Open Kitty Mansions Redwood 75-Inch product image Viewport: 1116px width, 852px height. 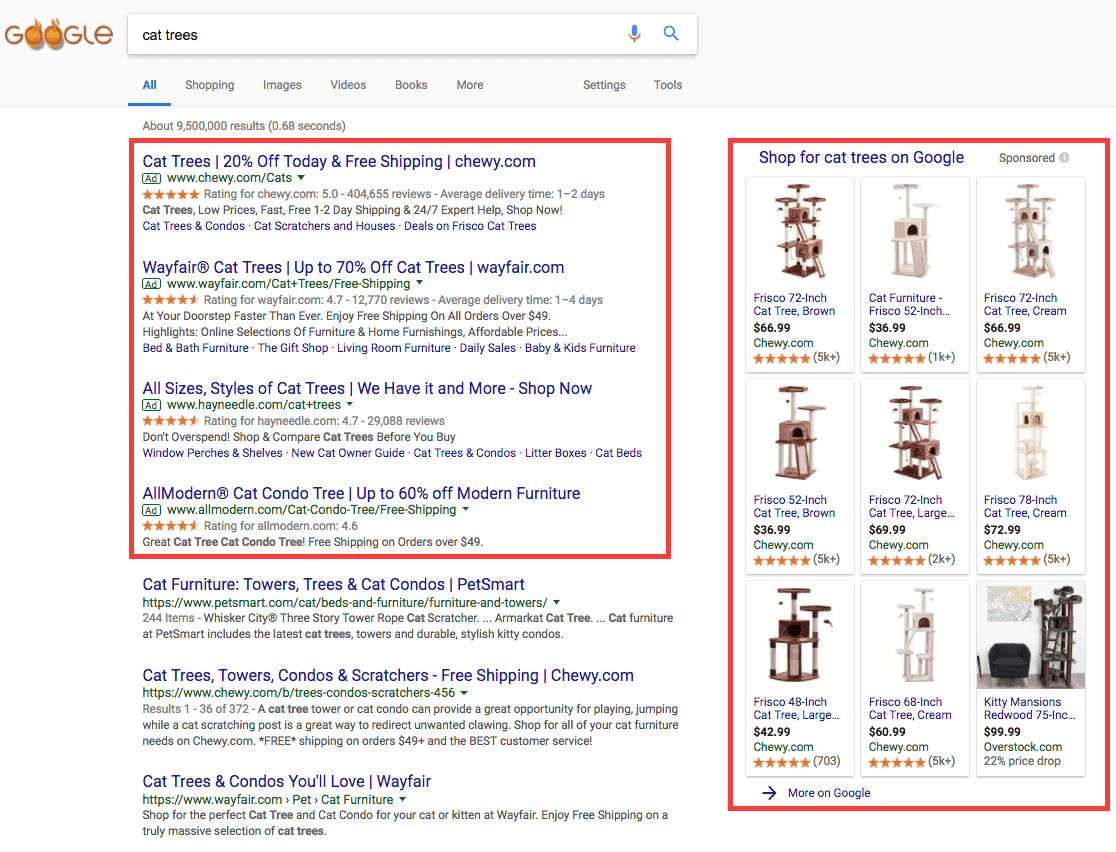(1031, 635)
